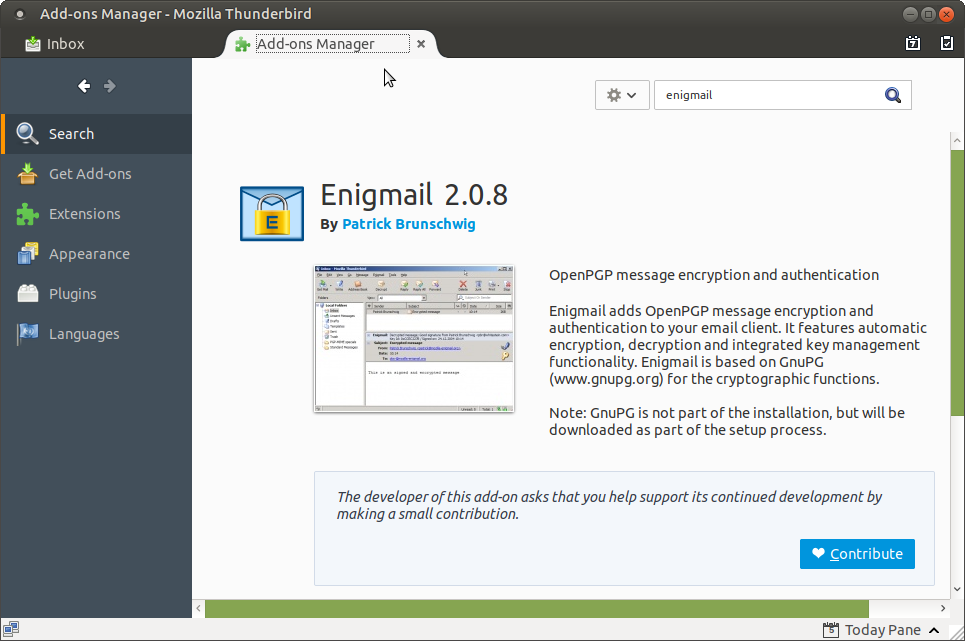Screen dimensions: 965x641
Task: Click the vertical scrollbar thumb
Action: pyautogui.click(x=957, y=283)
